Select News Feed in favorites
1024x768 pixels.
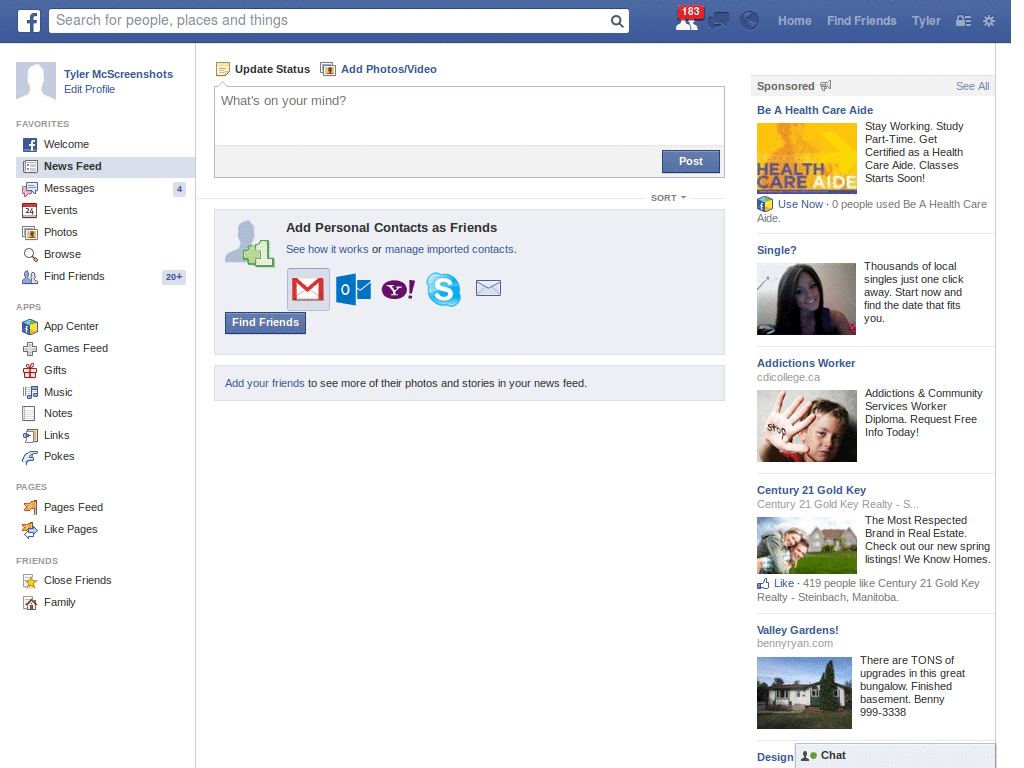(x=105, y=167)
